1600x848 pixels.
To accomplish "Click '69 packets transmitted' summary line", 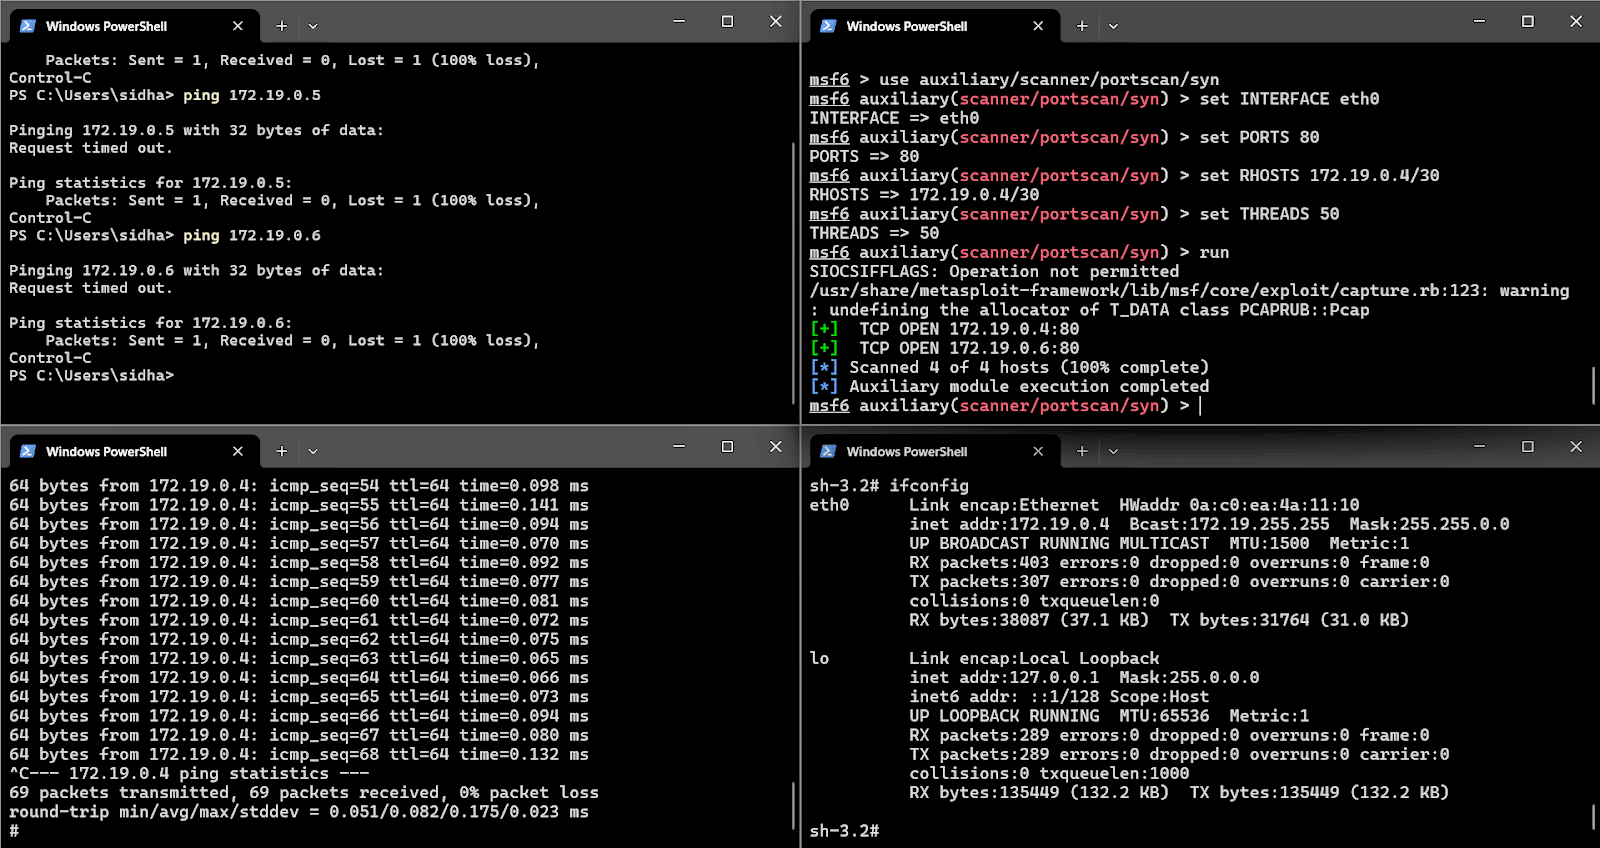I will point(304,792).
